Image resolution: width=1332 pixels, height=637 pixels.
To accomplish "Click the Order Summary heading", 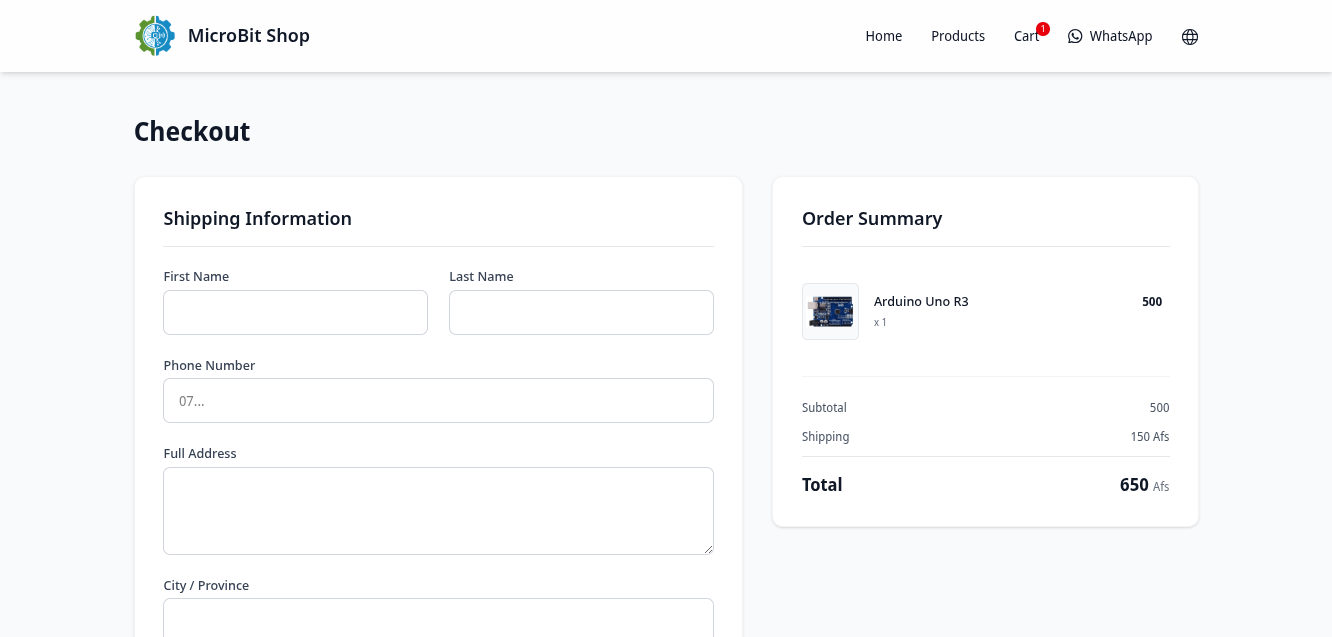I will [872, 219].
